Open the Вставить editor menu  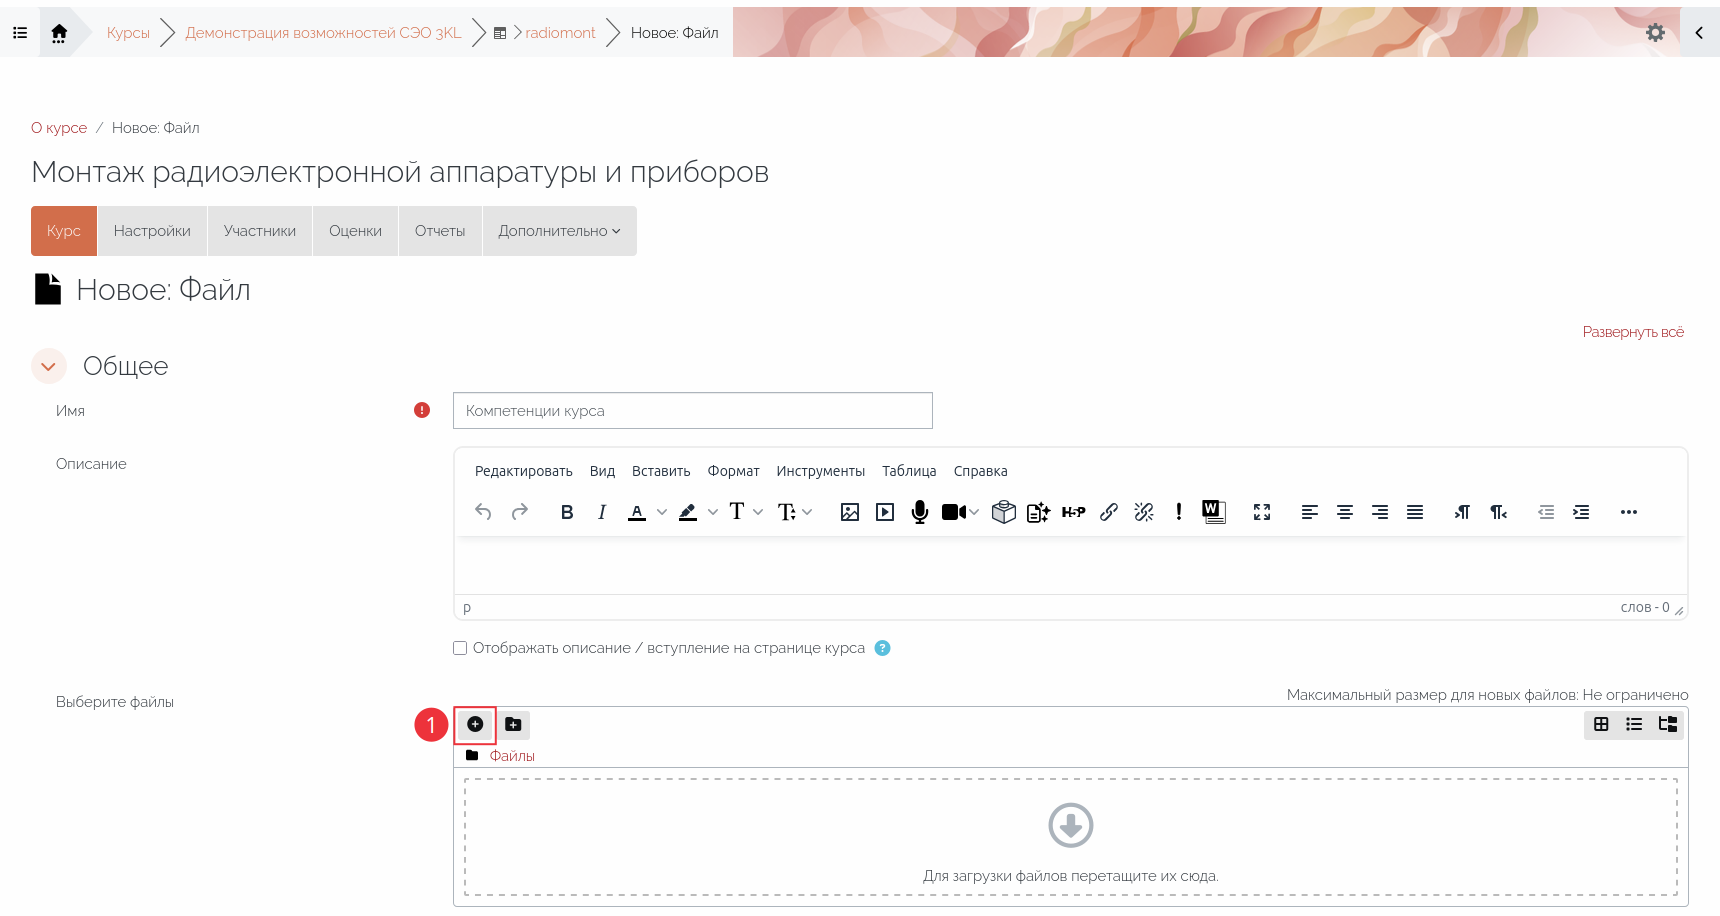661,471
